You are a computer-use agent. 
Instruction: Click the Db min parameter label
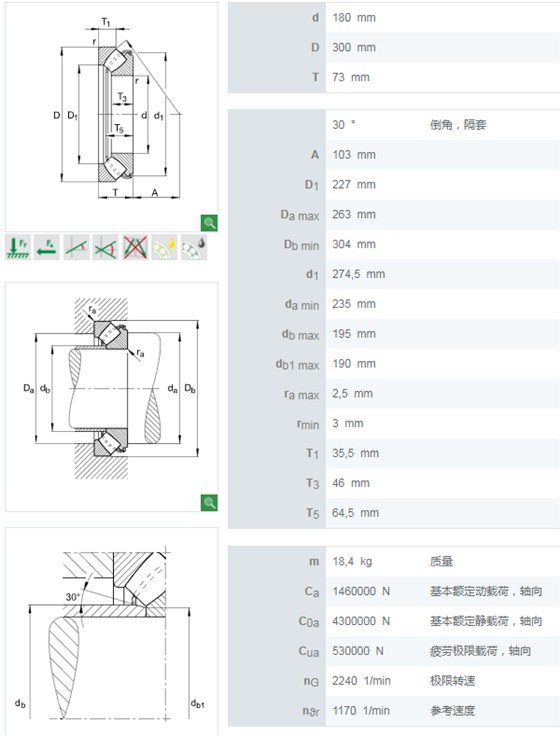coord(301,245)
